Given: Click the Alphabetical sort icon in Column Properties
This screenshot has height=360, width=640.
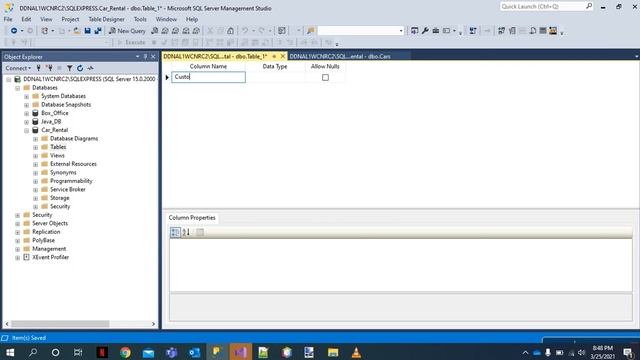Looking at the screenshot, I should pyautogui.click(x=186, y=232).
